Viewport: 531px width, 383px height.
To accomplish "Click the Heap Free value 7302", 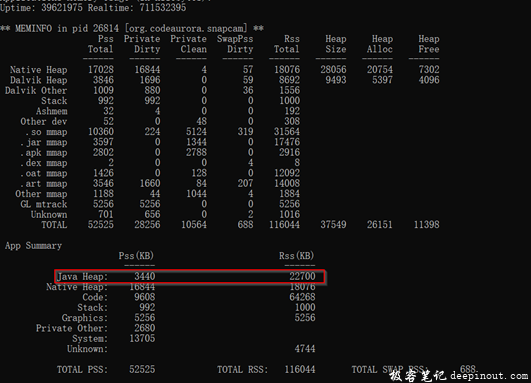I will click(429, 70).
